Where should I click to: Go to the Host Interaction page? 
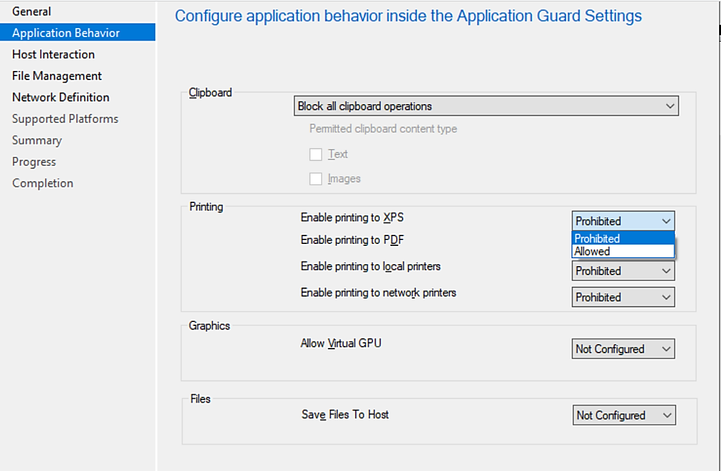pyautogui.click(x=53, y=54)
